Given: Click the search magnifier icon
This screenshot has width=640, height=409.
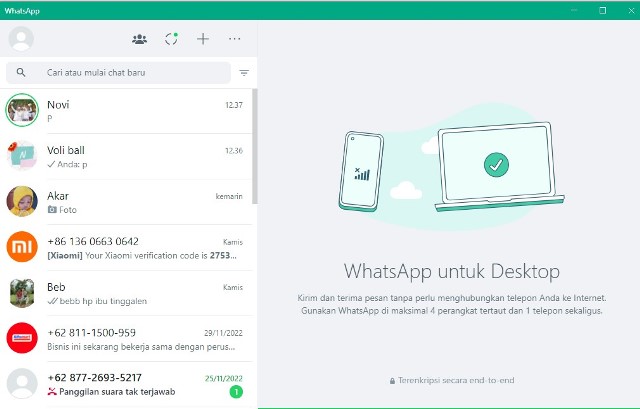Looking at the screenshot, I should pos(21,72).
